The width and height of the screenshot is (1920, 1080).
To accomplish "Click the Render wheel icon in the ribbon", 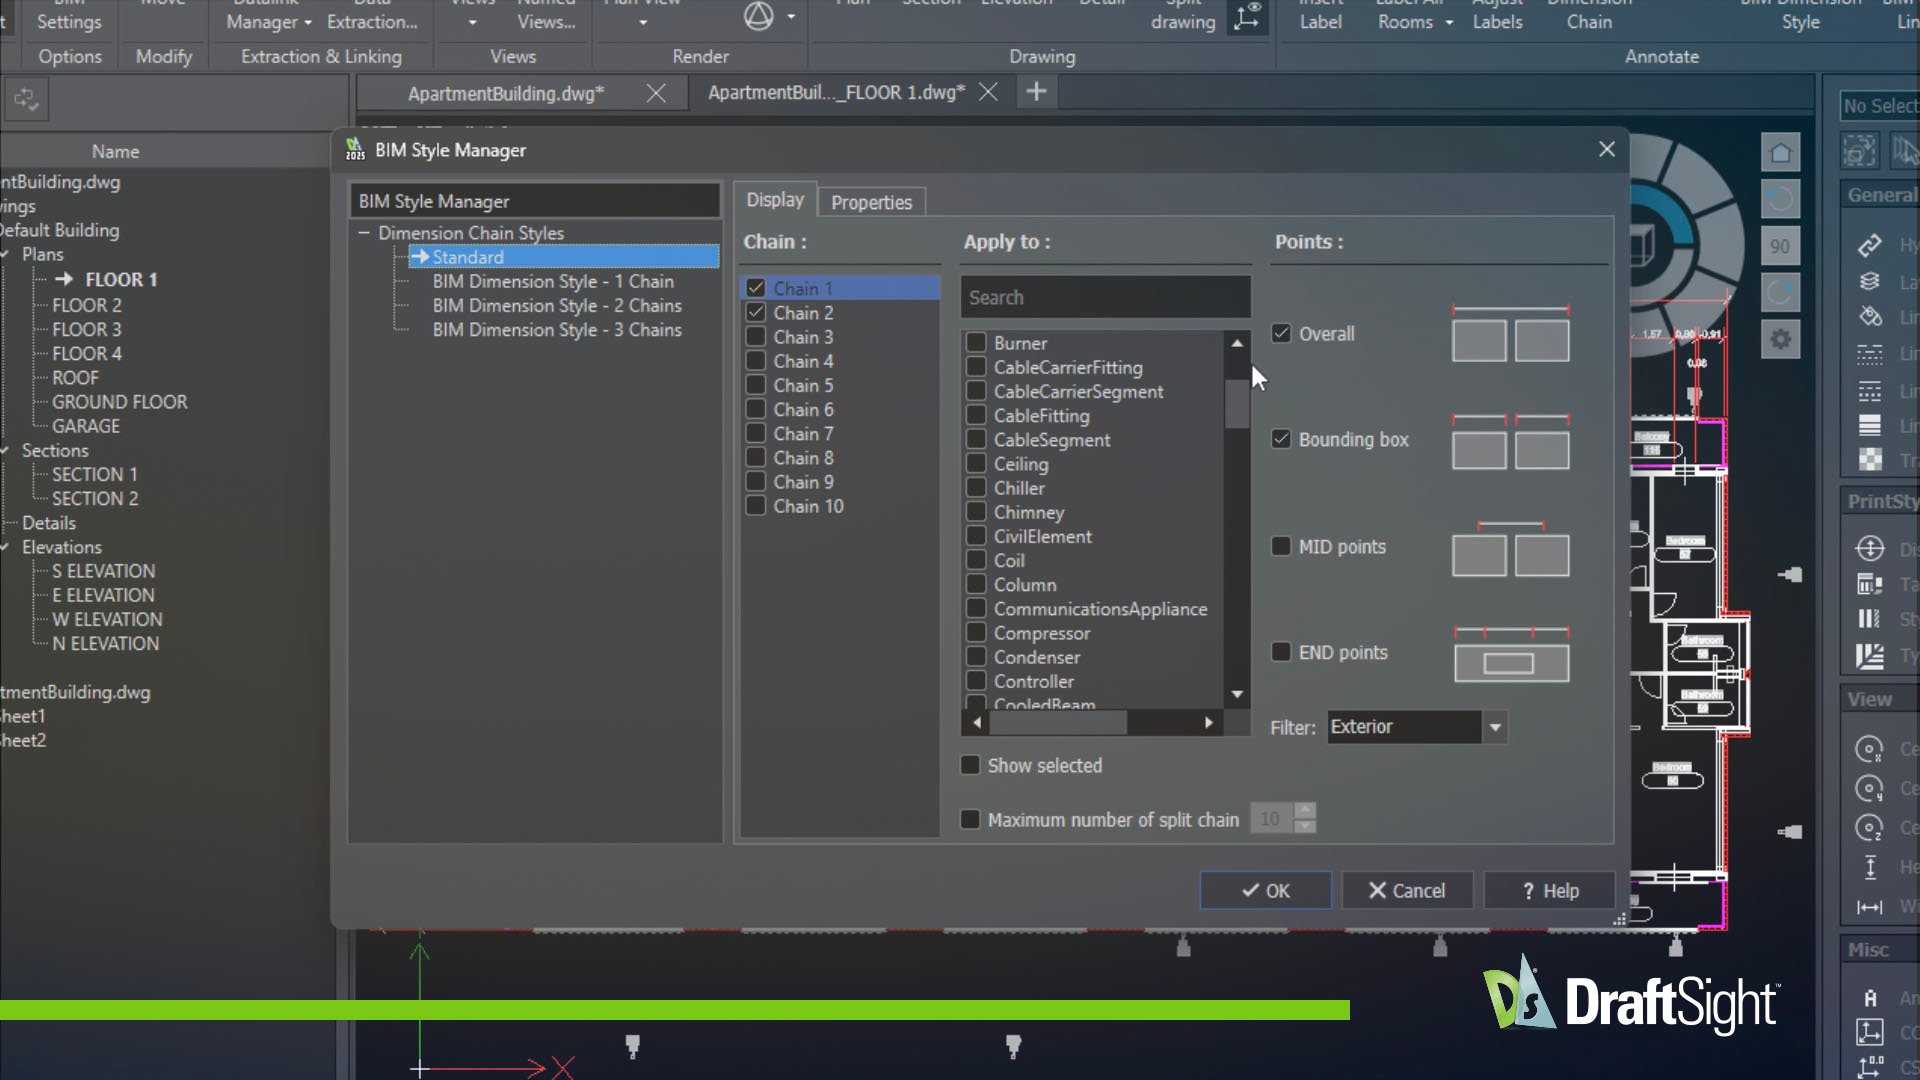I will (758, 17).
